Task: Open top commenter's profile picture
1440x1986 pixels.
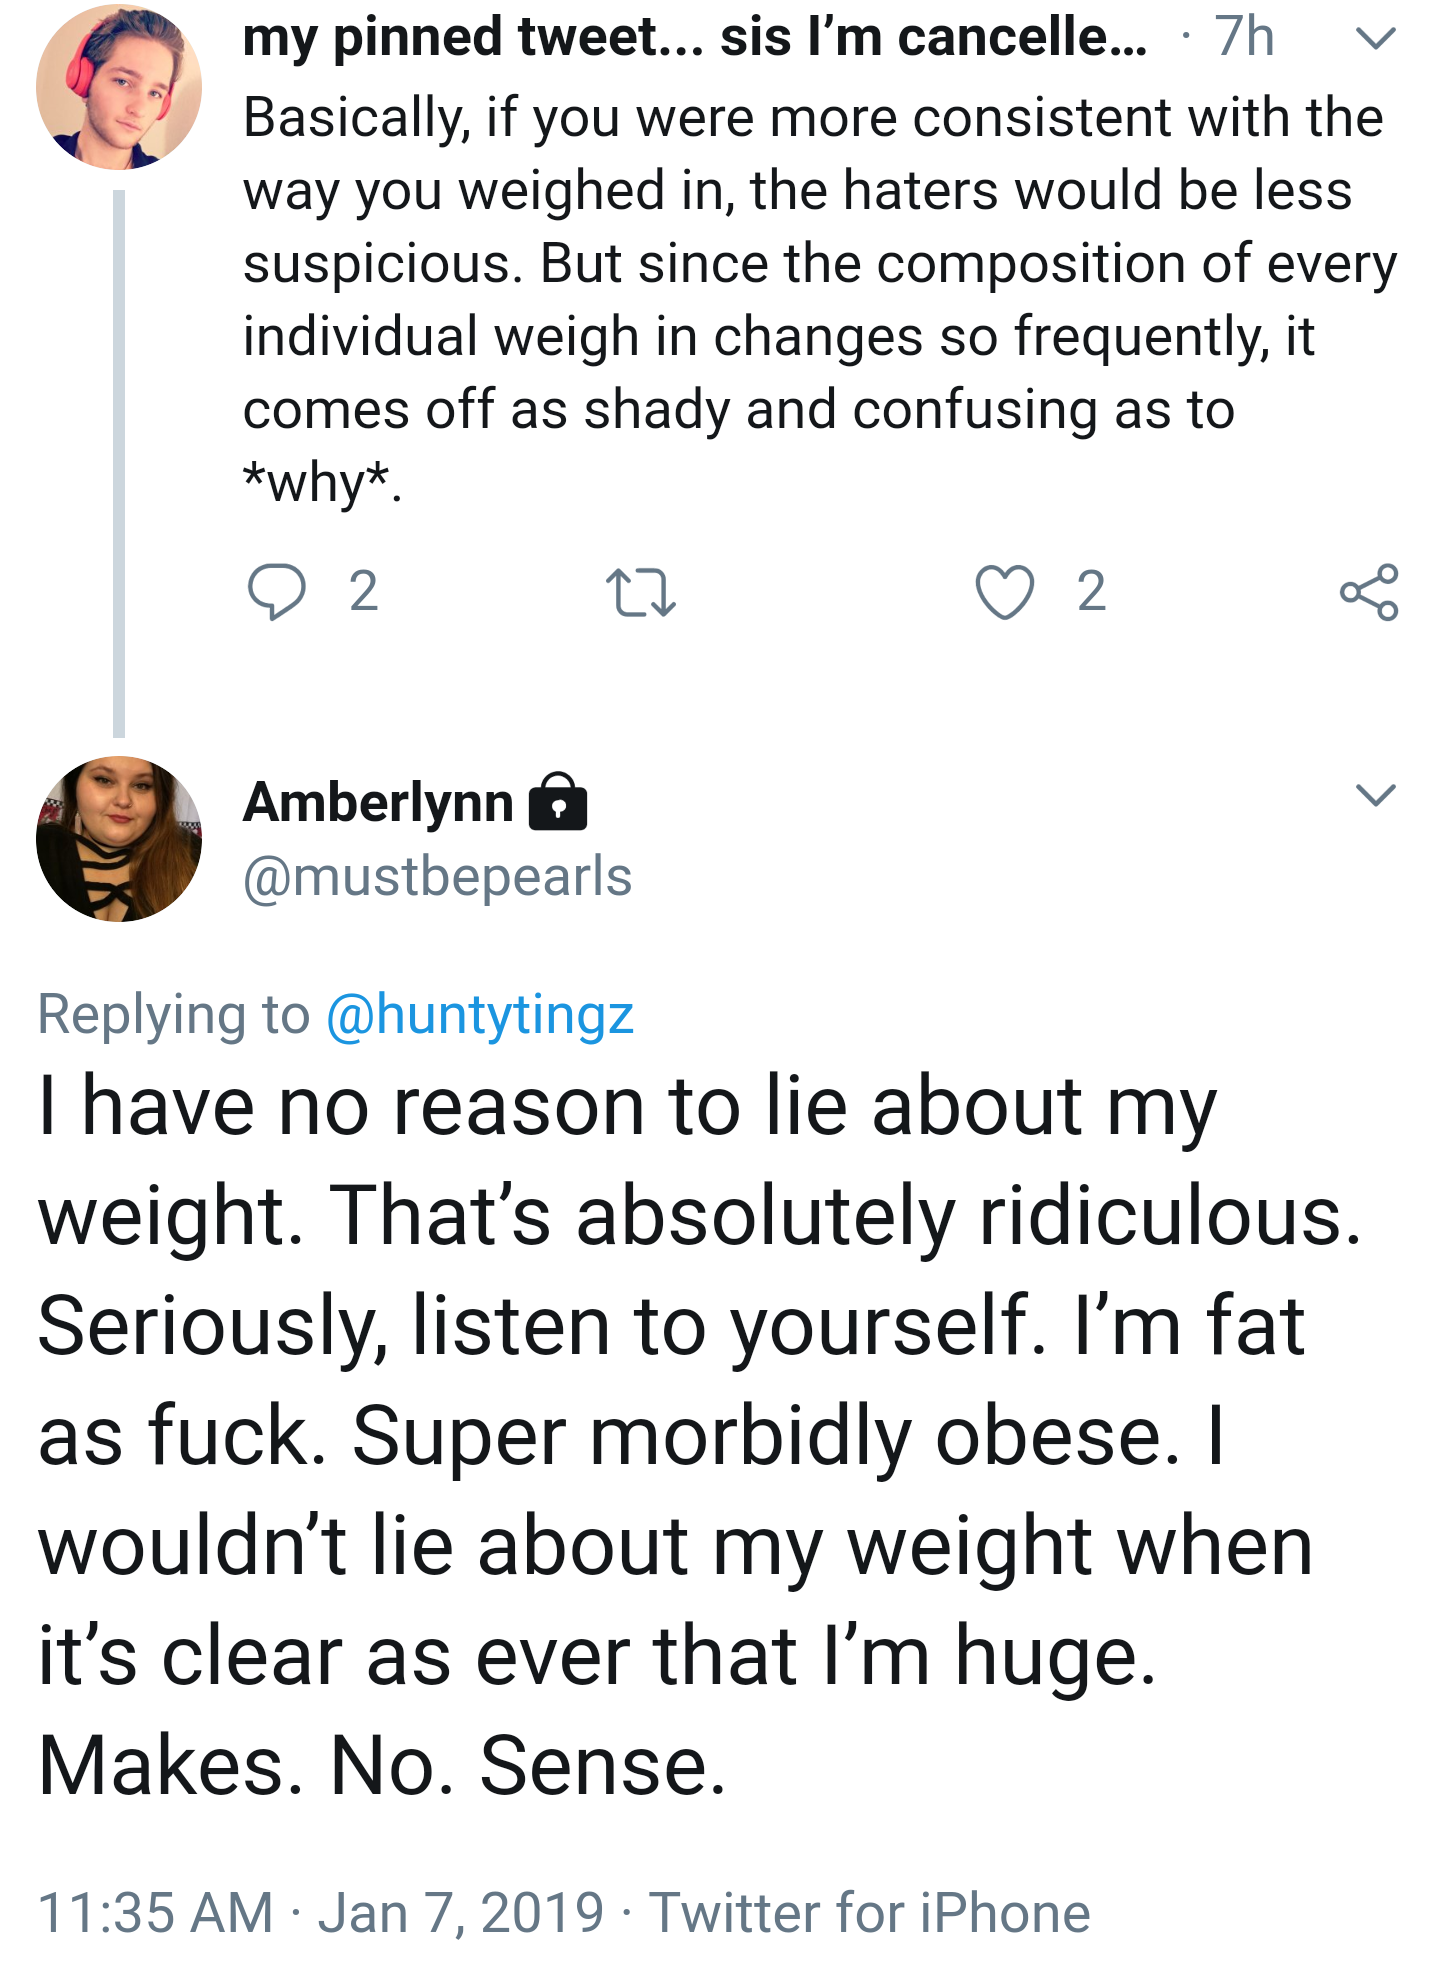Action: coord(119,87)
